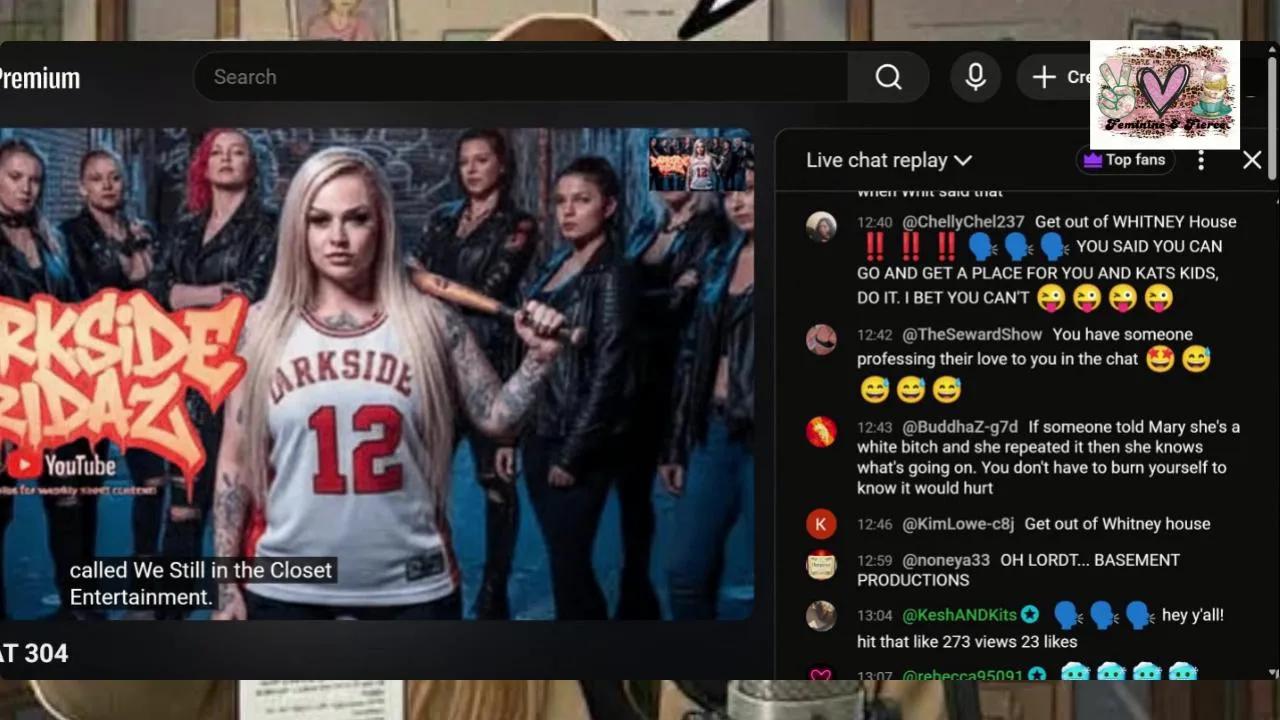Click @ChellyChel237 avatar in chat
This screenshot has width=1280, height=720.
point(821,227)
